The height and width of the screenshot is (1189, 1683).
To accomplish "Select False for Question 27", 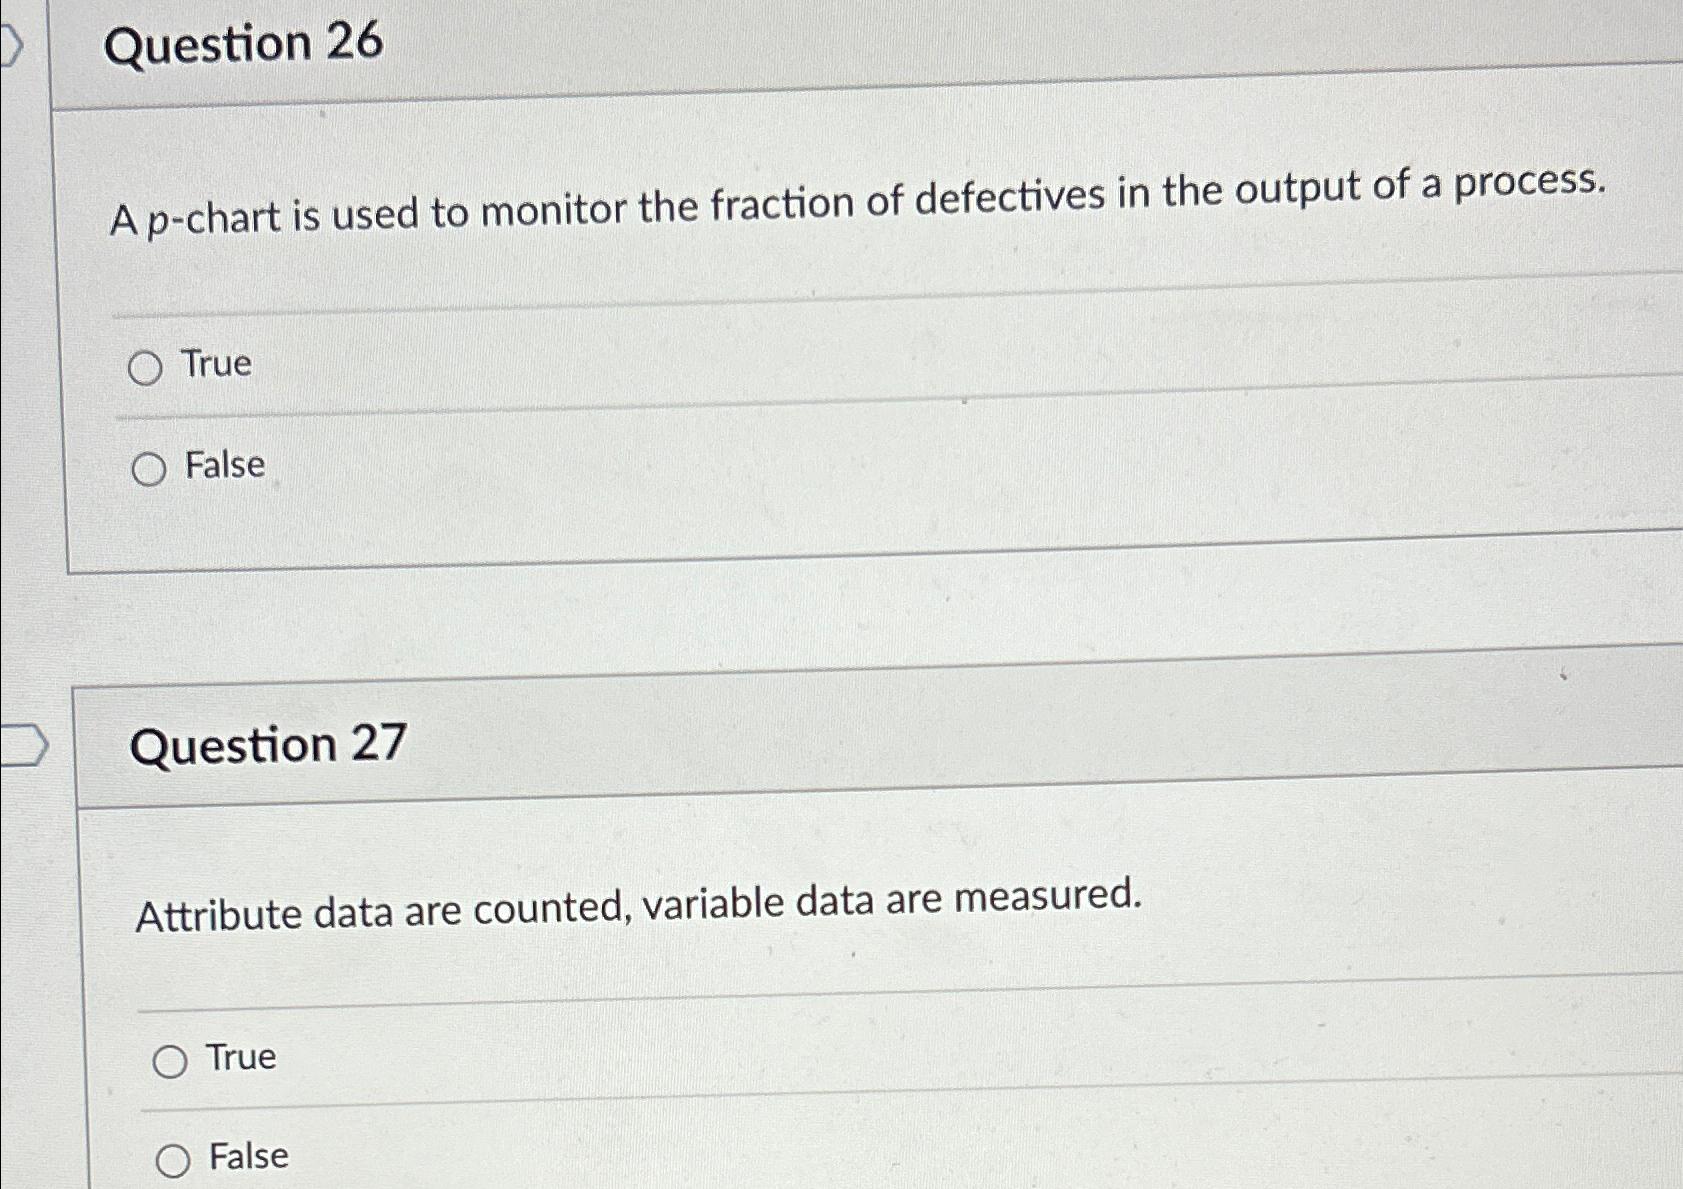I will (x=173, y=1161).
